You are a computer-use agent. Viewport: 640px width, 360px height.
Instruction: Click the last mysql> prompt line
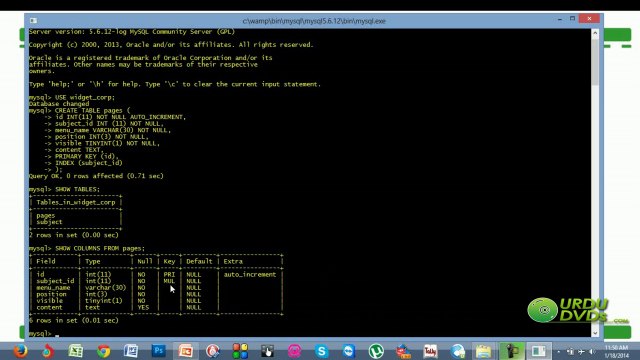[44, 333]
